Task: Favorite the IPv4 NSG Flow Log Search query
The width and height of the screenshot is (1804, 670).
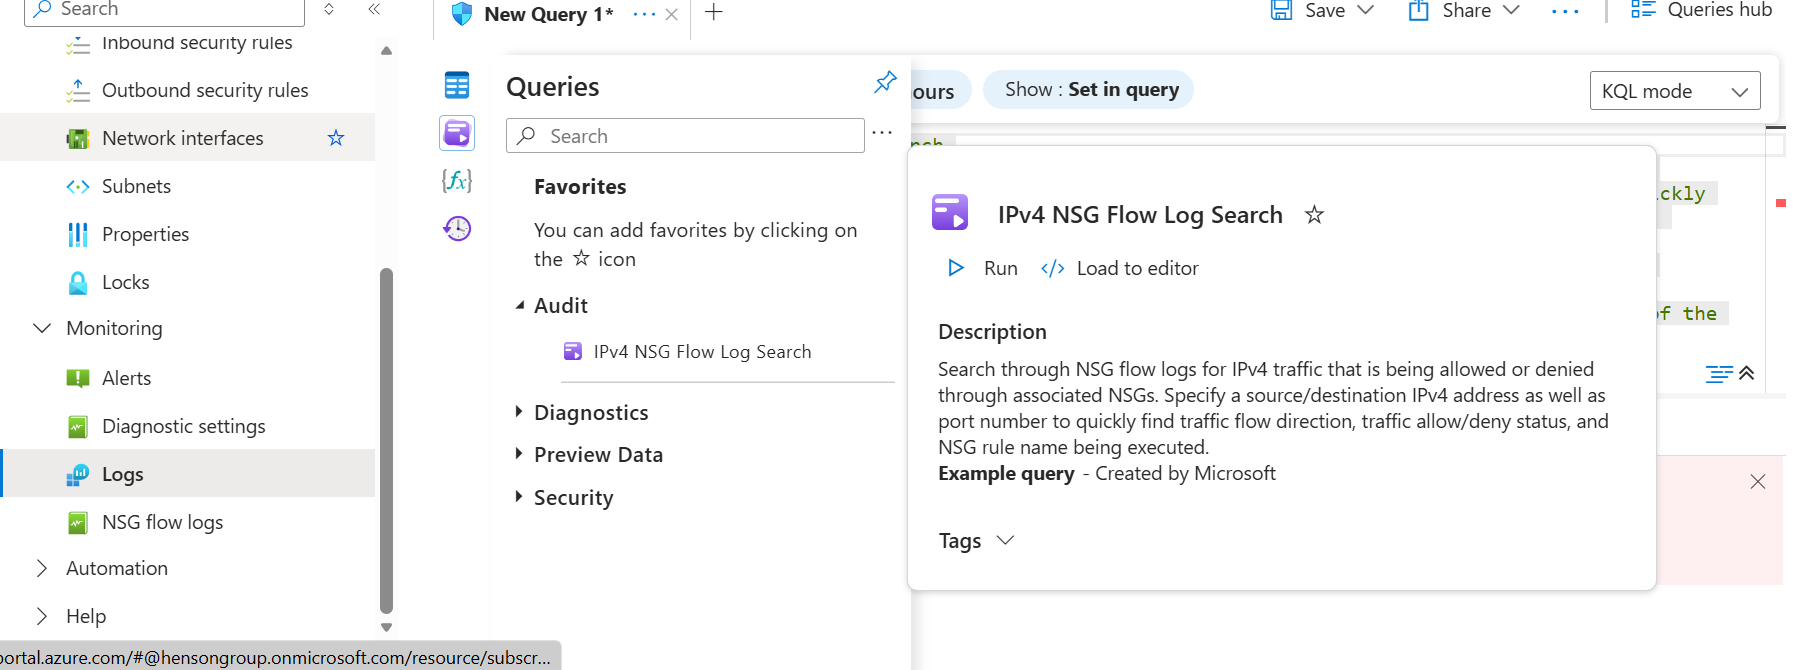Action: (1314, 215)
